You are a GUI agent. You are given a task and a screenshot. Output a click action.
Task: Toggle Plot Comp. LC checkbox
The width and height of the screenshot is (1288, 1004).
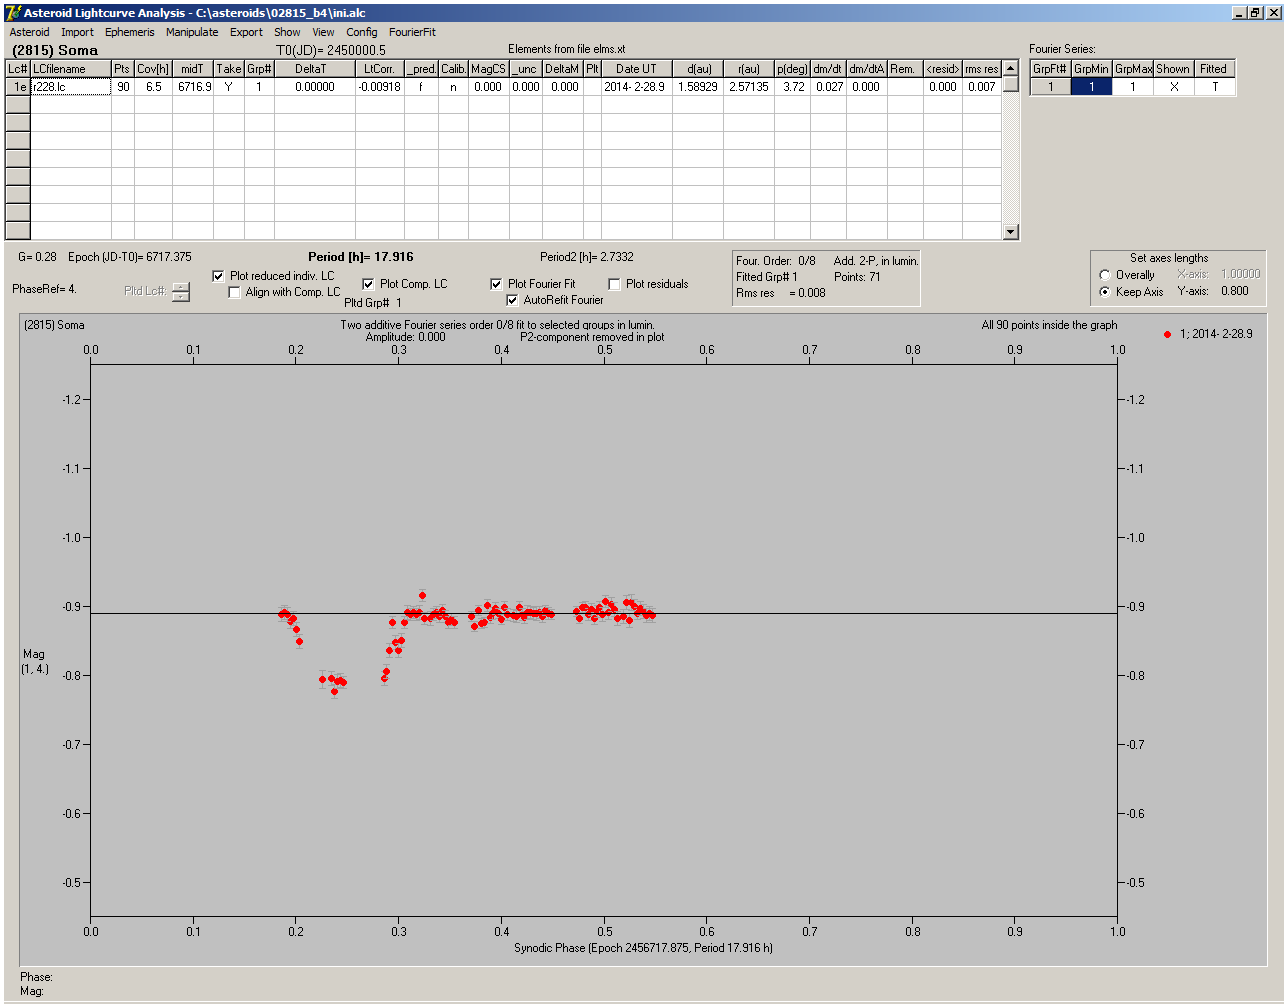pyautogui.click(x=368, y=284)
